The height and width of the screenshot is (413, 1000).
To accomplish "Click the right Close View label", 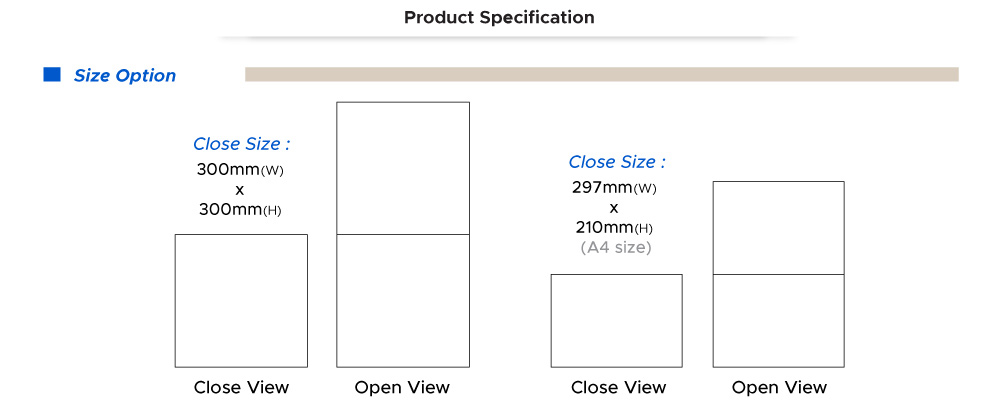I will (619, 388).
